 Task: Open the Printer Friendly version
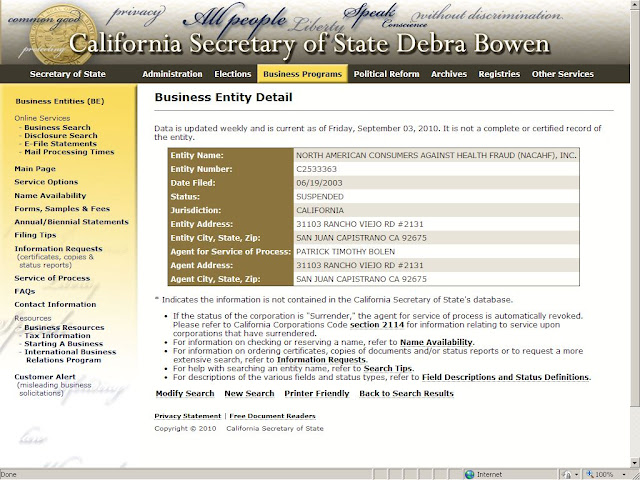pyautogui.click(x=317, y=393)
